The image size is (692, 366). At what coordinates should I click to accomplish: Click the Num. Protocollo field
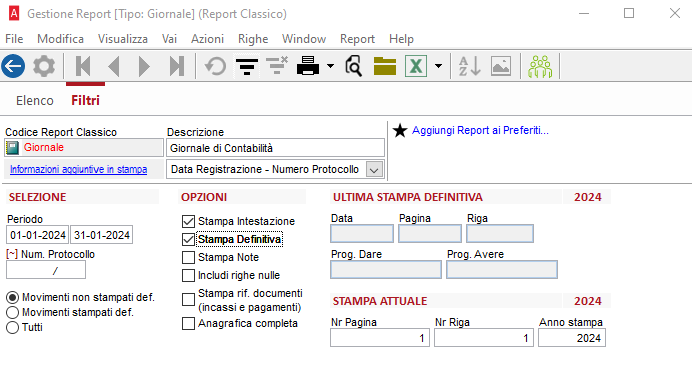(x=46, y=270)
